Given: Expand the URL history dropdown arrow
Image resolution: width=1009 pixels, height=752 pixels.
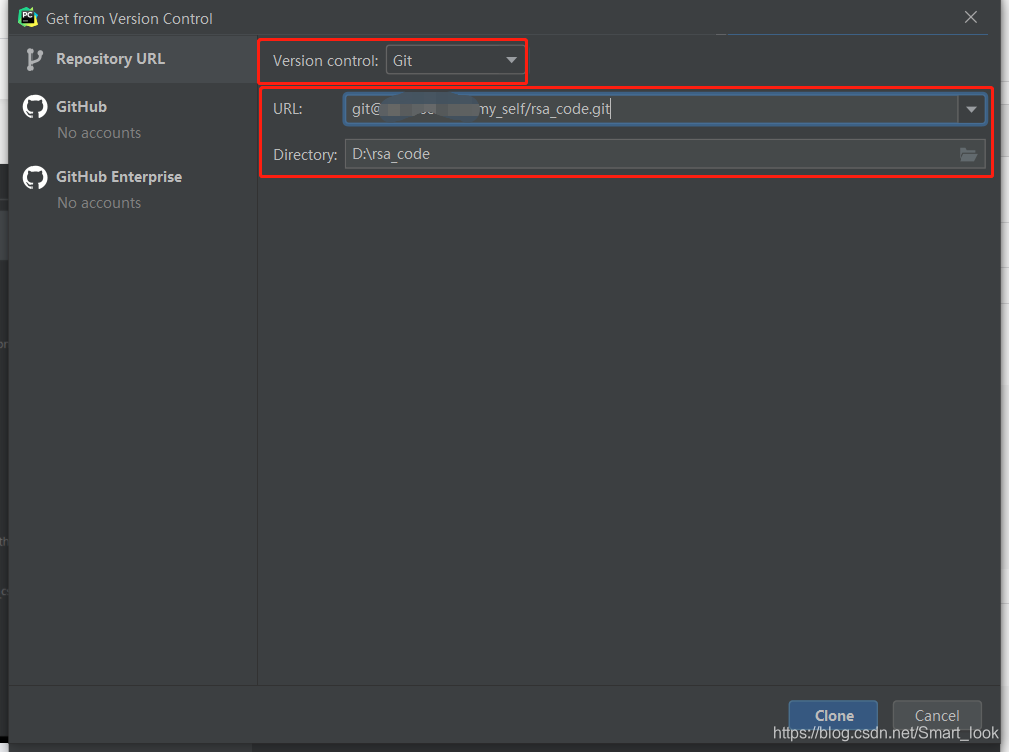Looking at the screenshot, I should pos(971,109).
